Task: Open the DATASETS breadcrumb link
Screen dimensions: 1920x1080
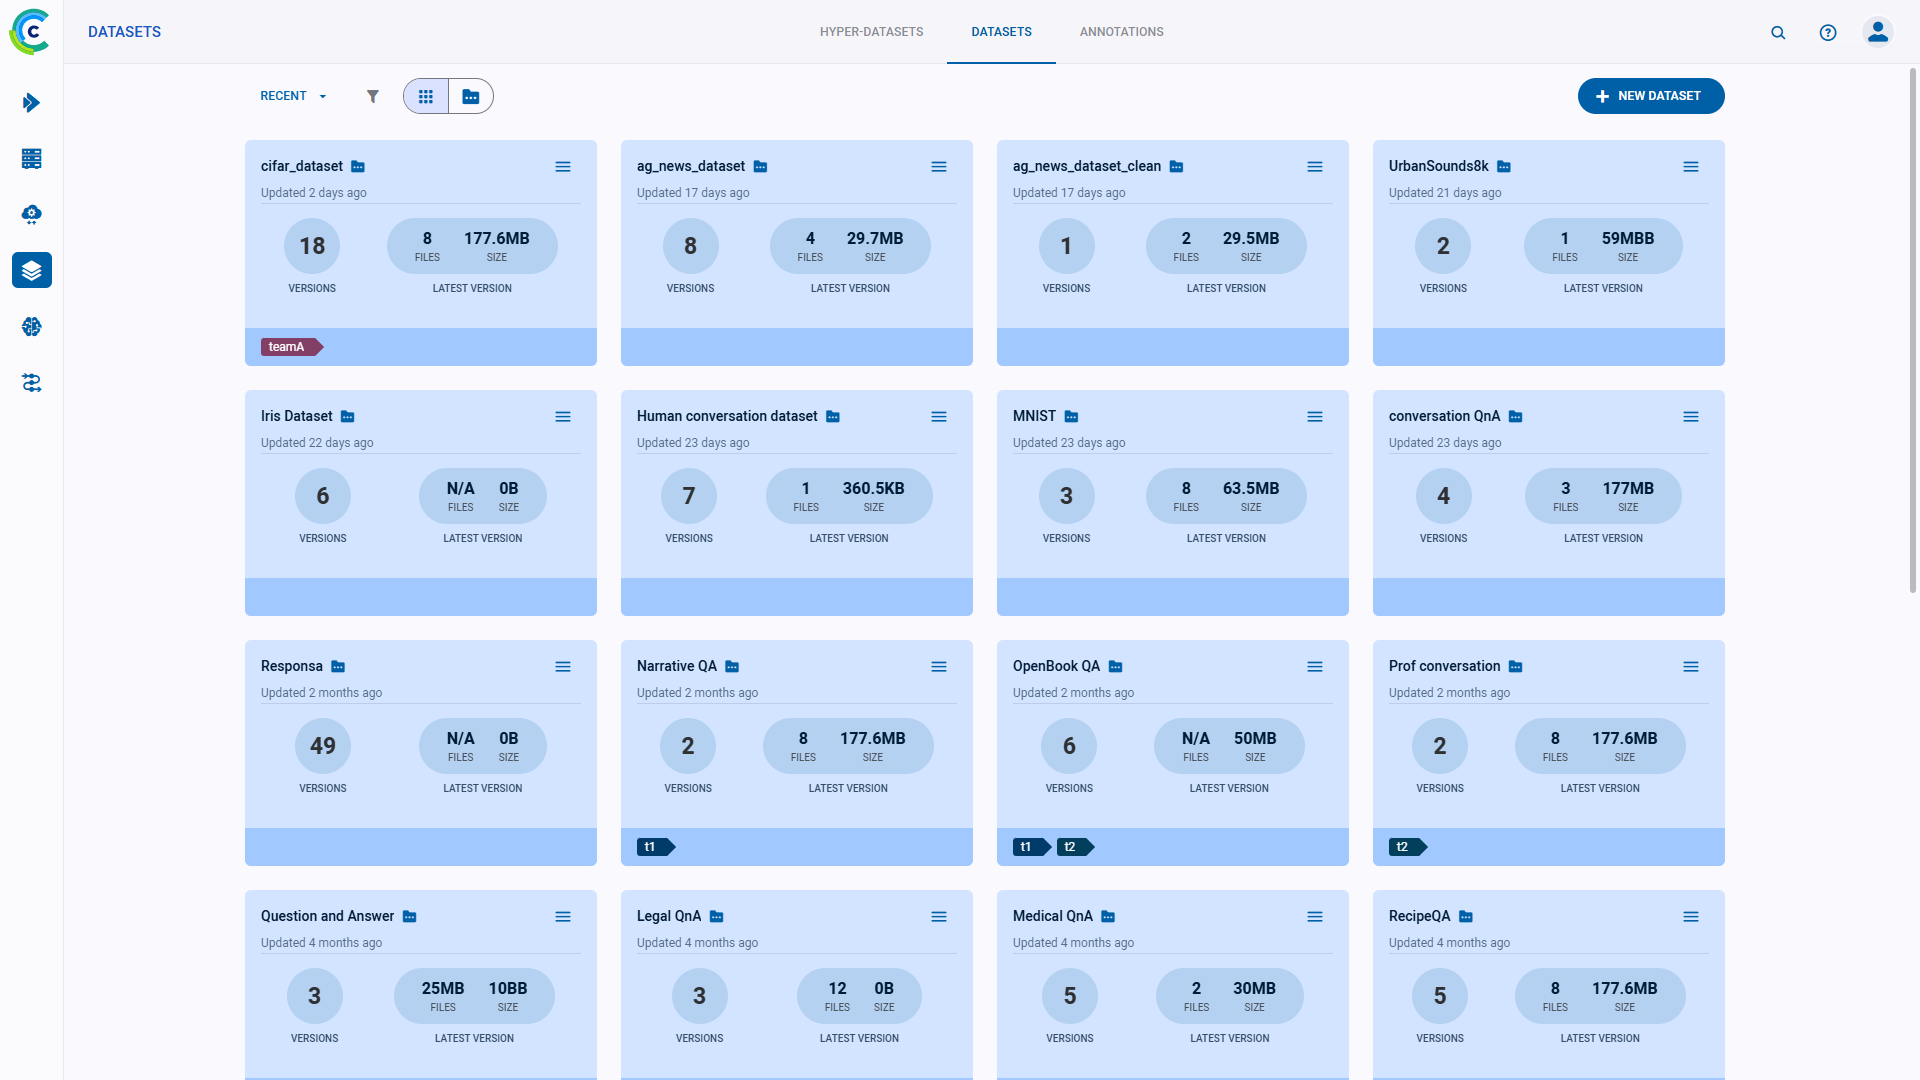Action: click(x=124, y=31)
